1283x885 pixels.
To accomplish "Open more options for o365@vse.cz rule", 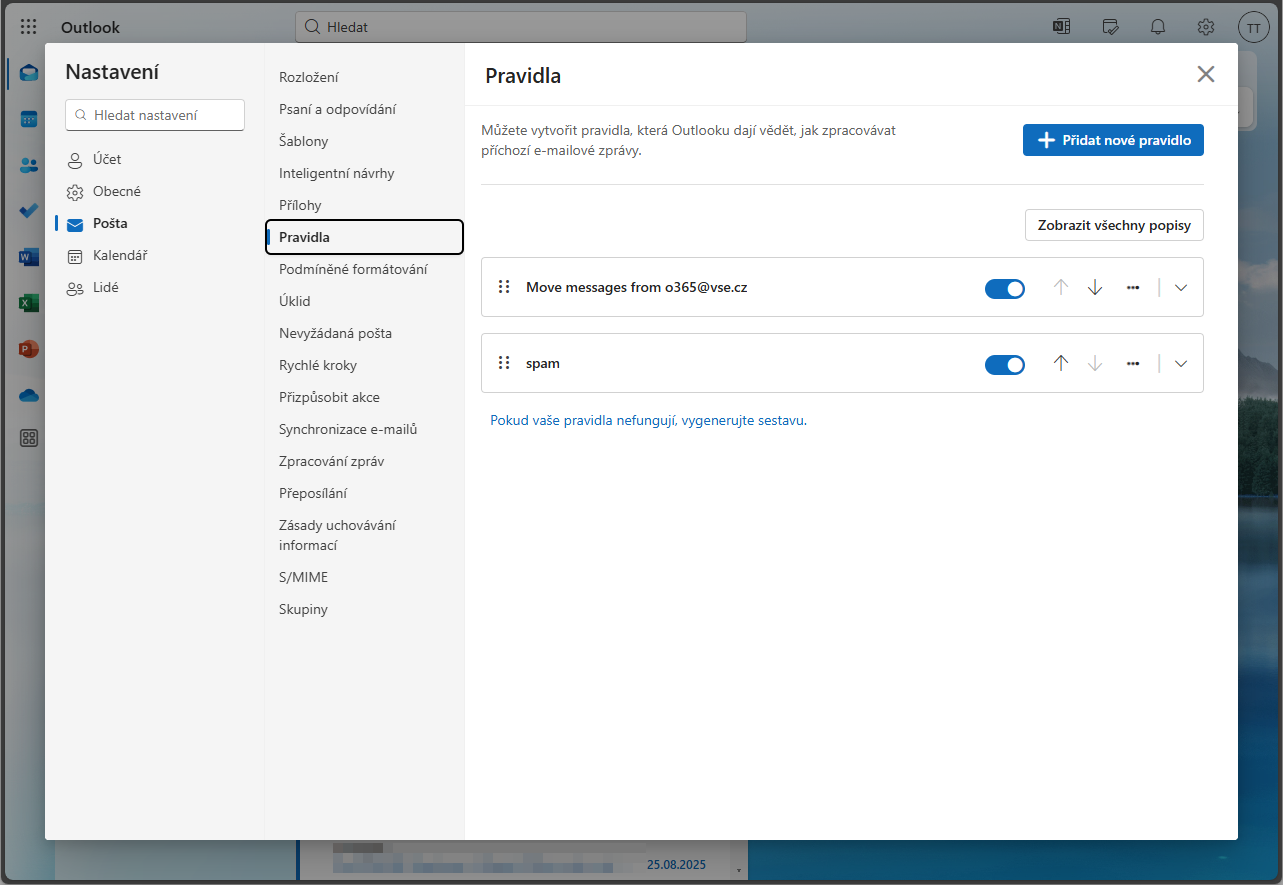I will click(1133, 288).
